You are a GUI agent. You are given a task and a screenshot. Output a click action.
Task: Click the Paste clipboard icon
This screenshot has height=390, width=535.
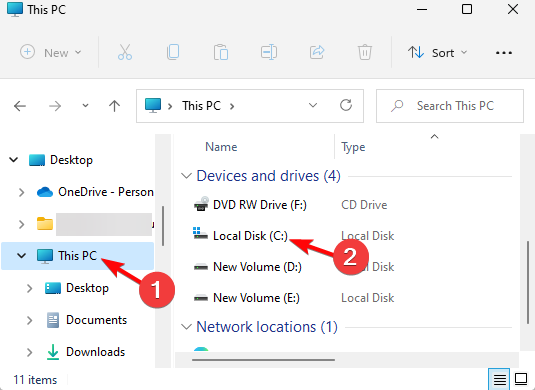(x=221, y=53)
